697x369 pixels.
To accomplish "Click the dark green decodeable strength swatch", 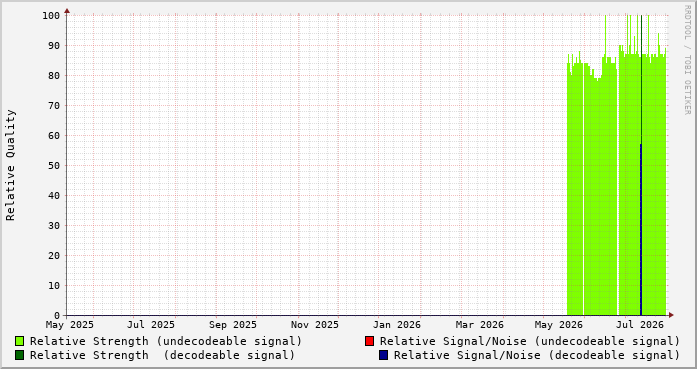I will (x=19, y=355).
